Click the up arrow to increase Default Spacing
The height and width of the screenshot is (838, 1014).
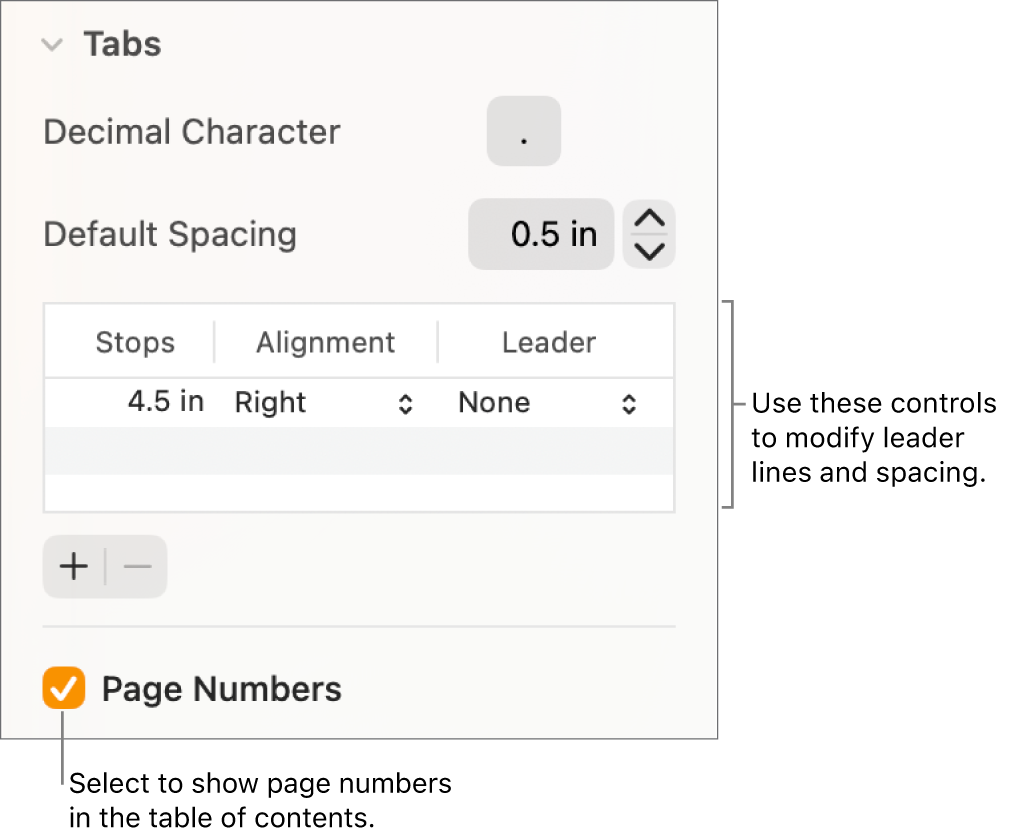click(x=648, y=218)
